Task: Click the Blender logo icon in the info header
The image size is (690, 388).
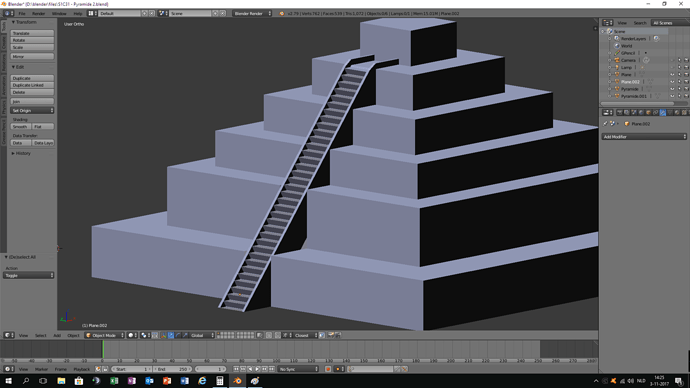Action: [x=282, y=14]
